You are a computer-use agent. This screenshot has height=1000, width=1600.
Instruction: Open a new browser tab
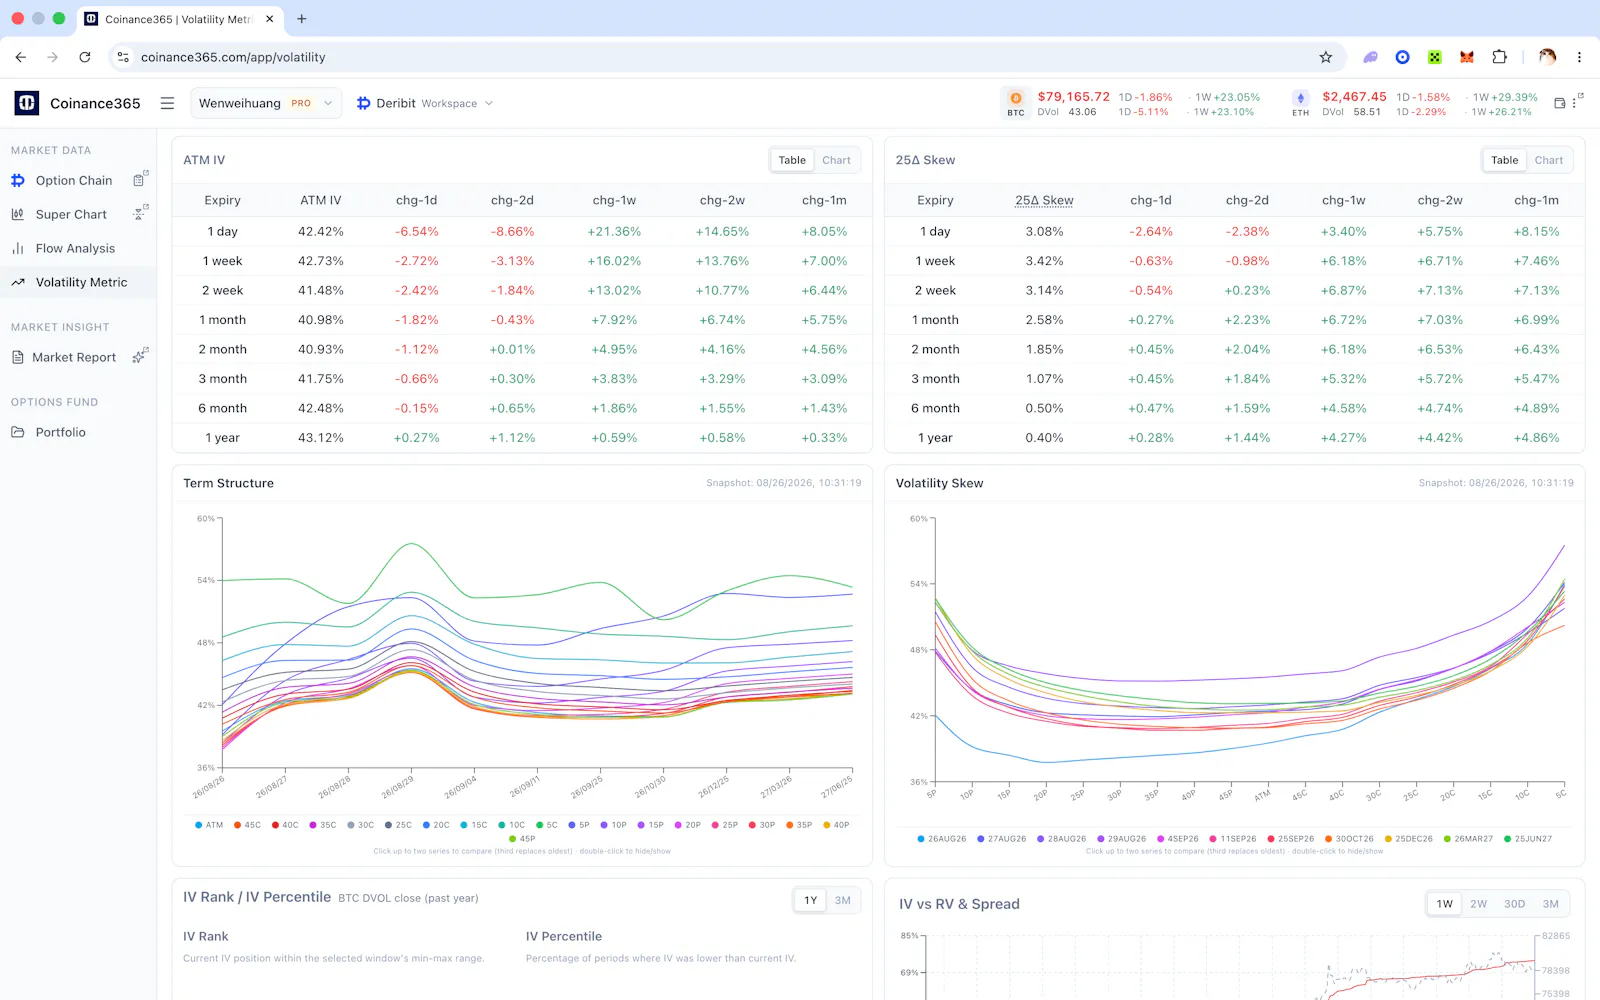(x=302, y=19)
